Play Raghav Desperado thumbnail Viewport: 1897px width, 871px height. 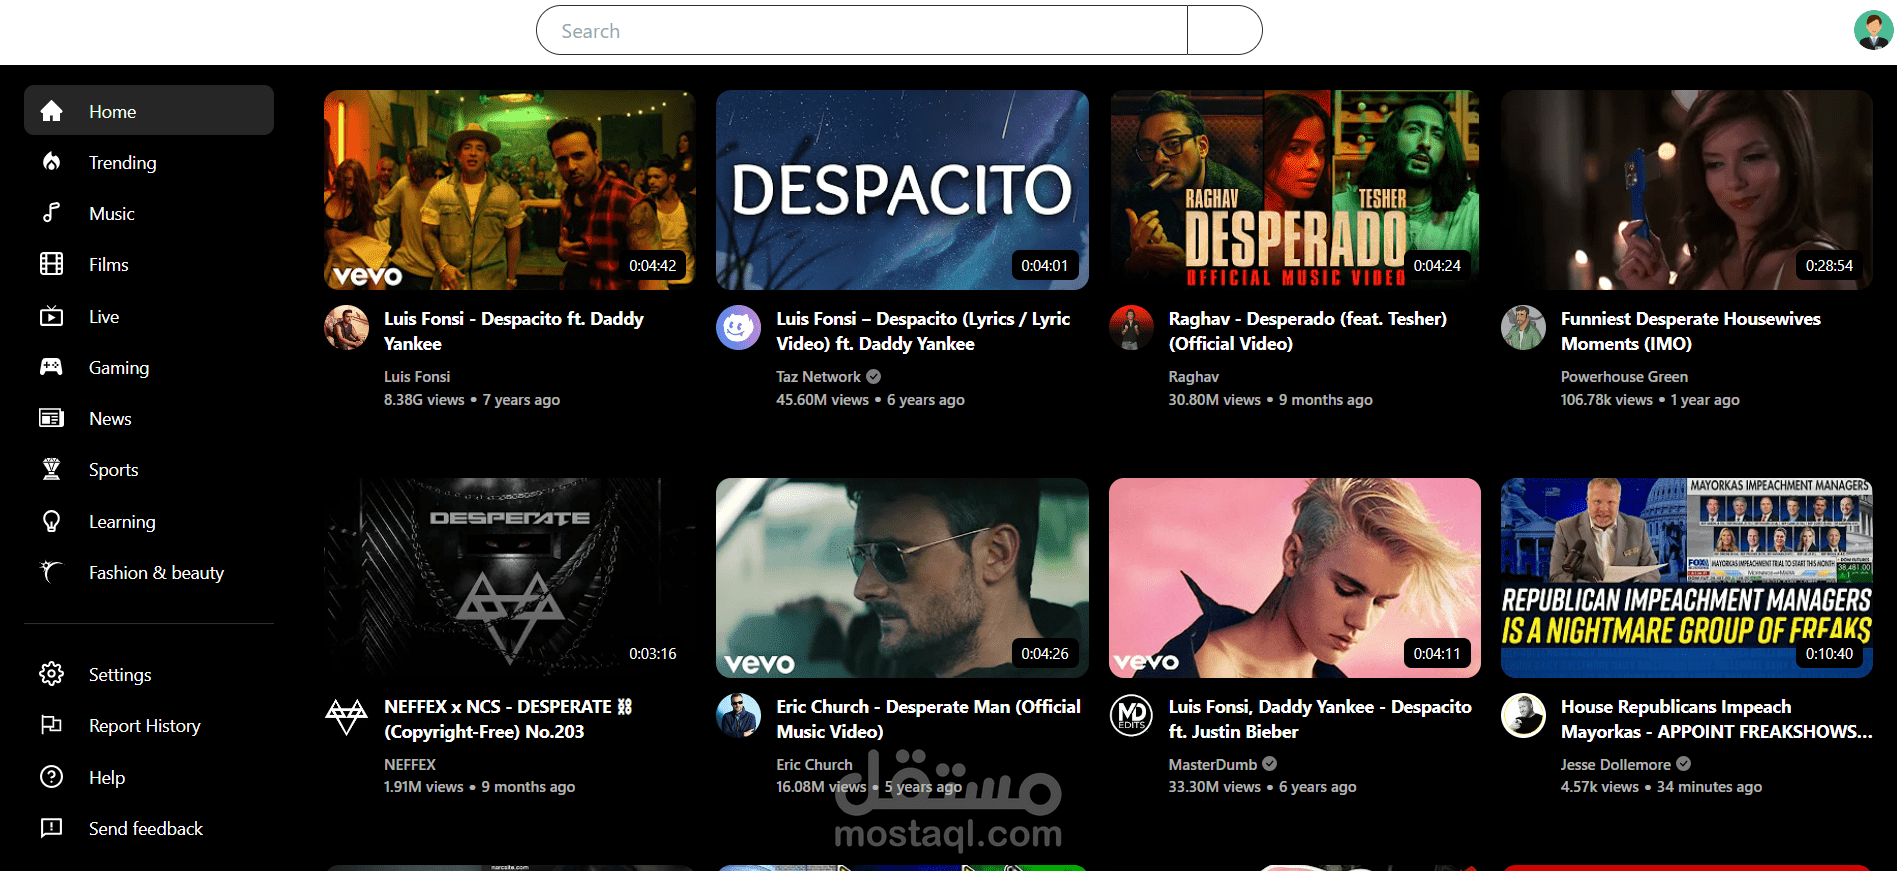click(x=1295, y=190)
